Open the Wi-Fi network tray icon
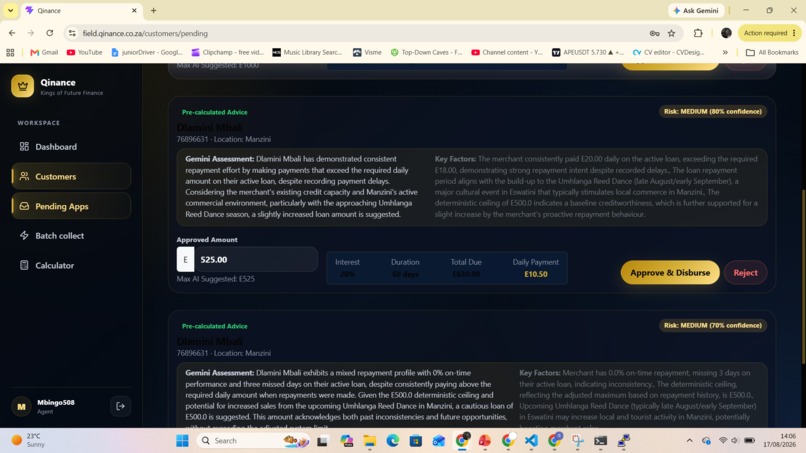The height and width of the screenshot is (453, 806). click(723, 441)
